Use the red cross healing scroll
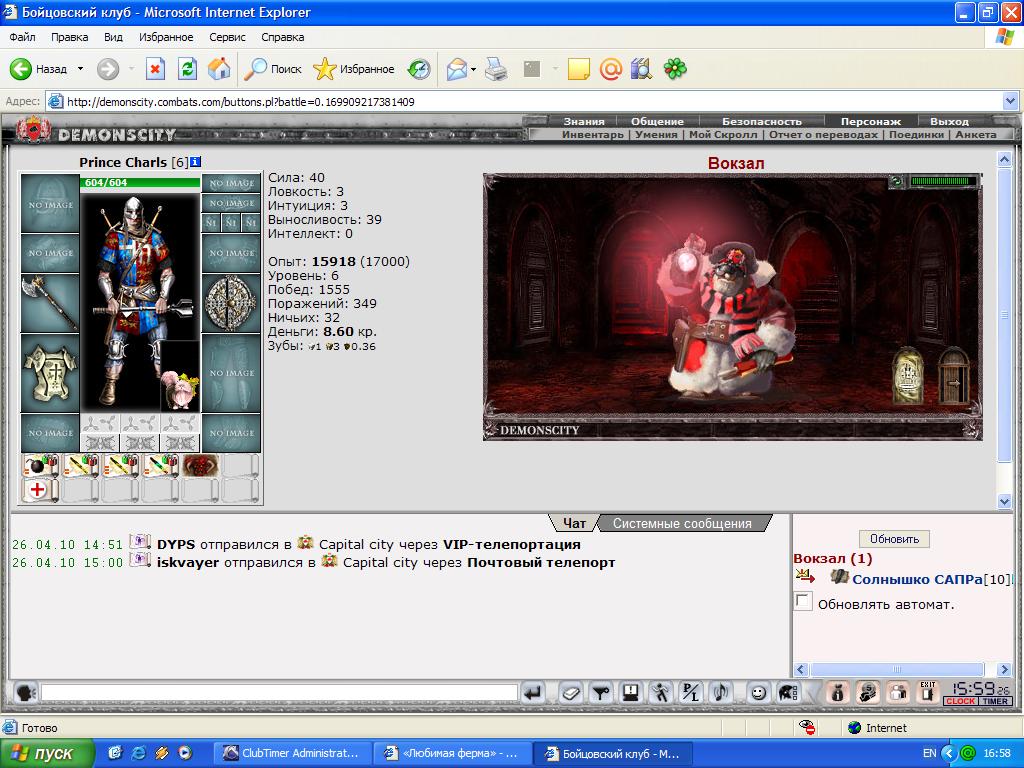 (40, 490)
